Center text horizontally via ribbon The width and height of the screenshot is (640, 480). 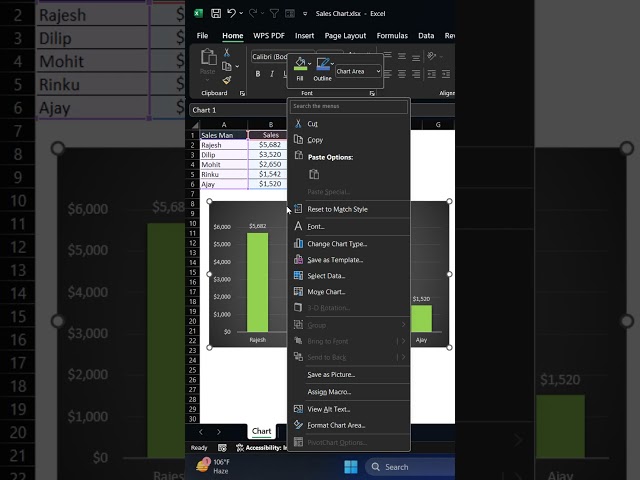[x=402, y=74]
